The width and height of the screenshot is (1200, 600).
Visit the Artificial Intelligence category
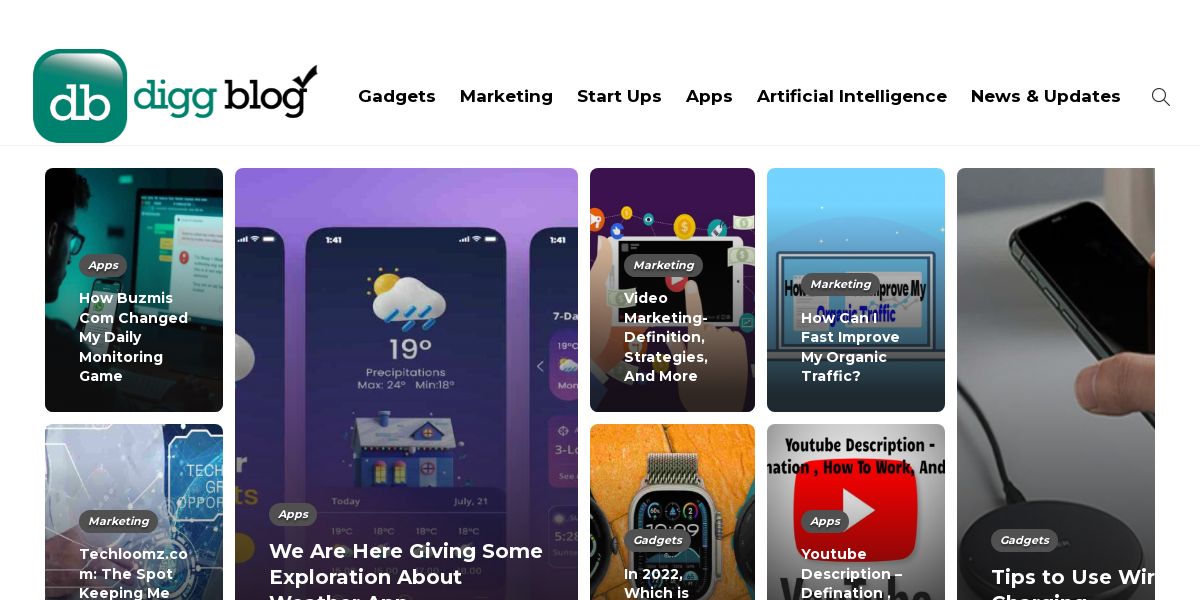(x=852, y=96)
